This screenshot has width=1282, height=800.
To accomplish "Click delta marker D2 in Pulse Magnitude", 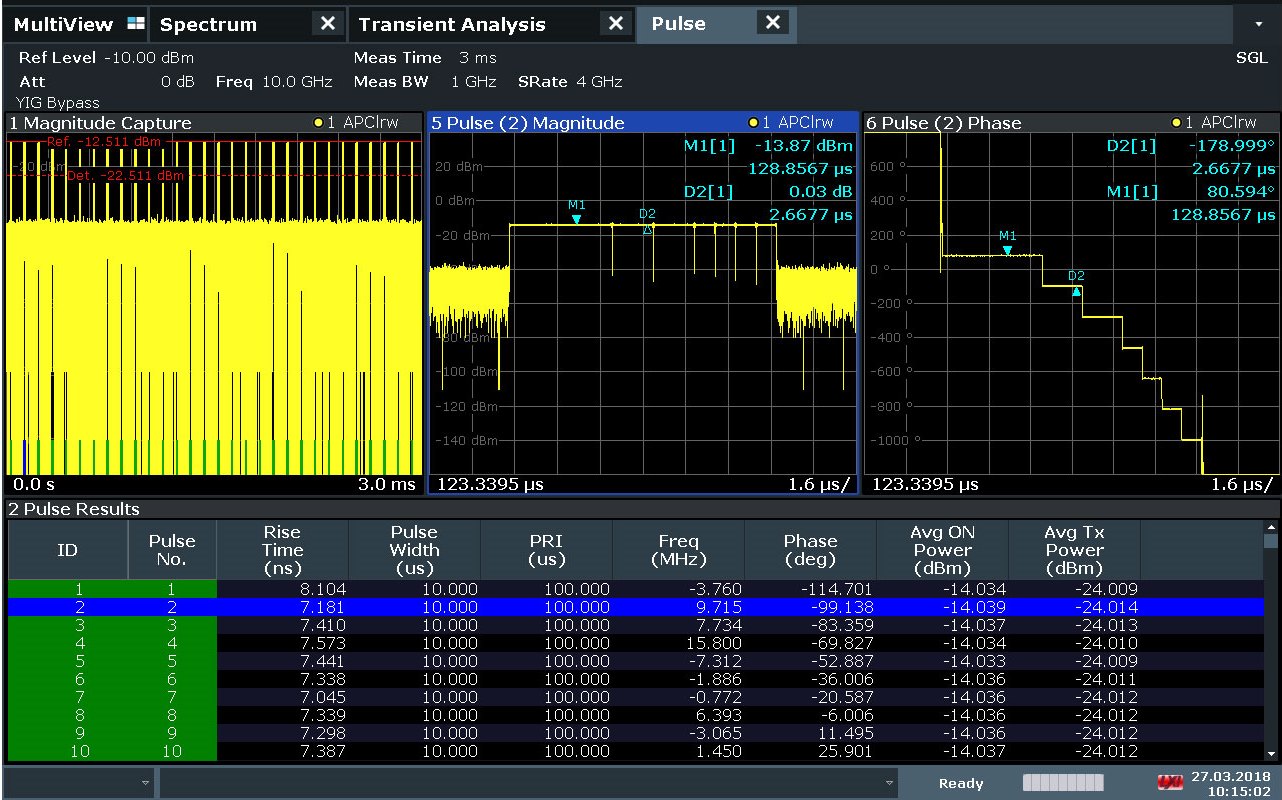I will pos(647,227).
